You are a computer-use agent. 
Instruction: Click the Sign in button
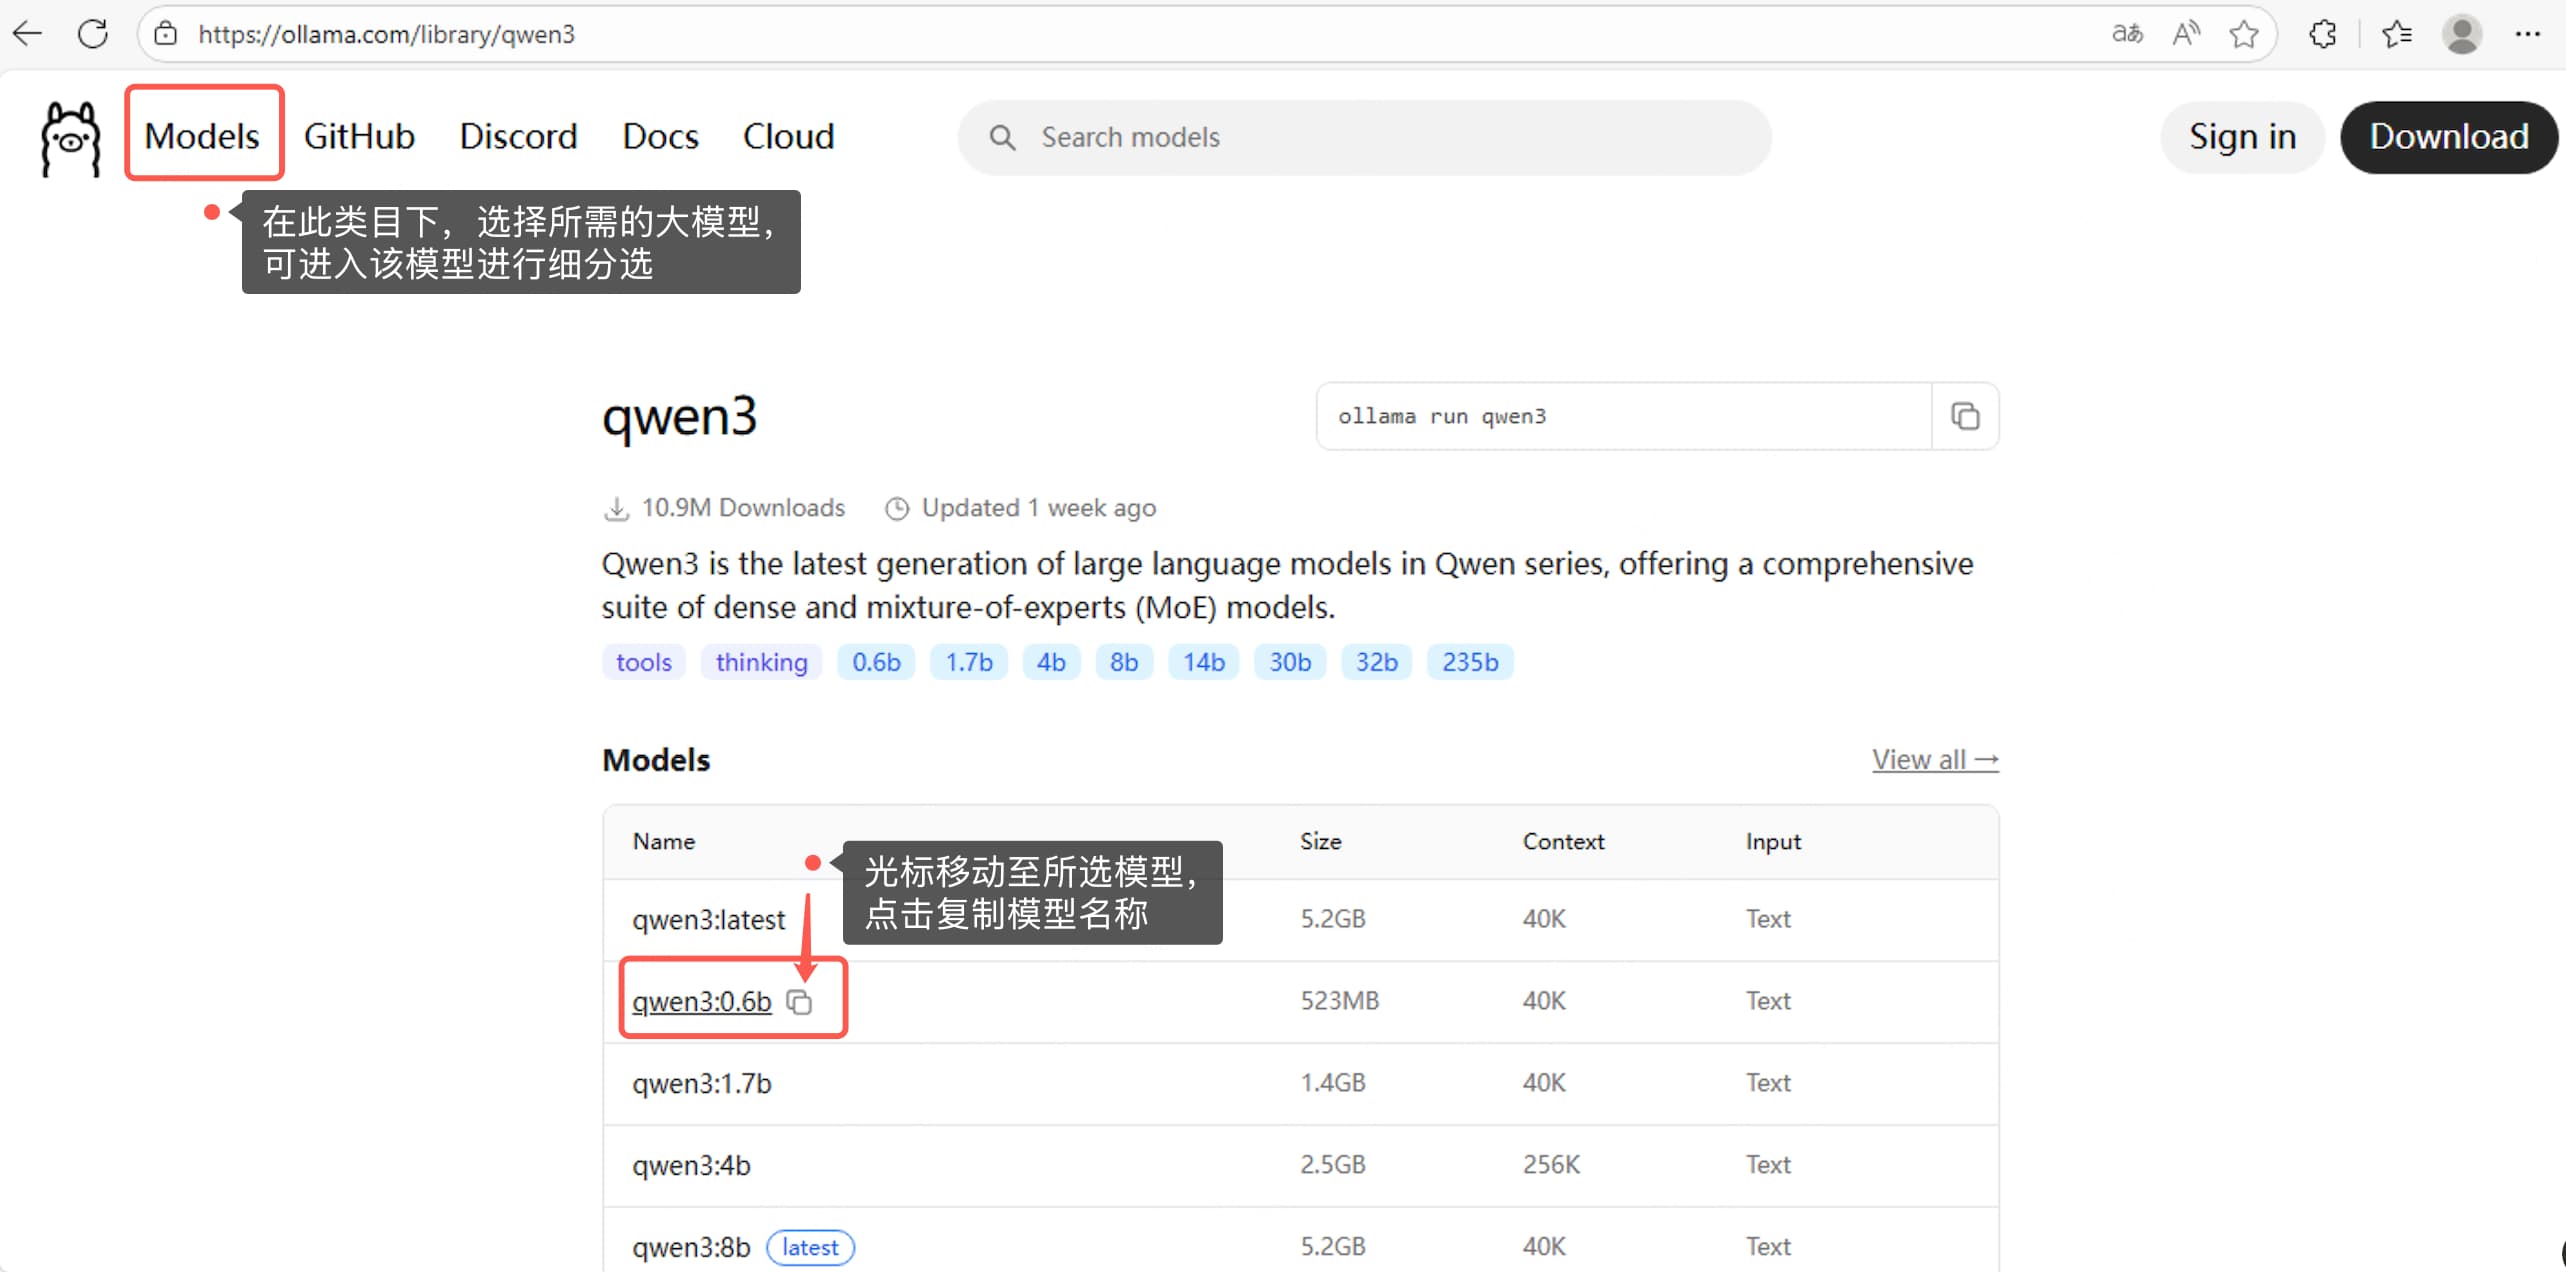[2241, 136]
